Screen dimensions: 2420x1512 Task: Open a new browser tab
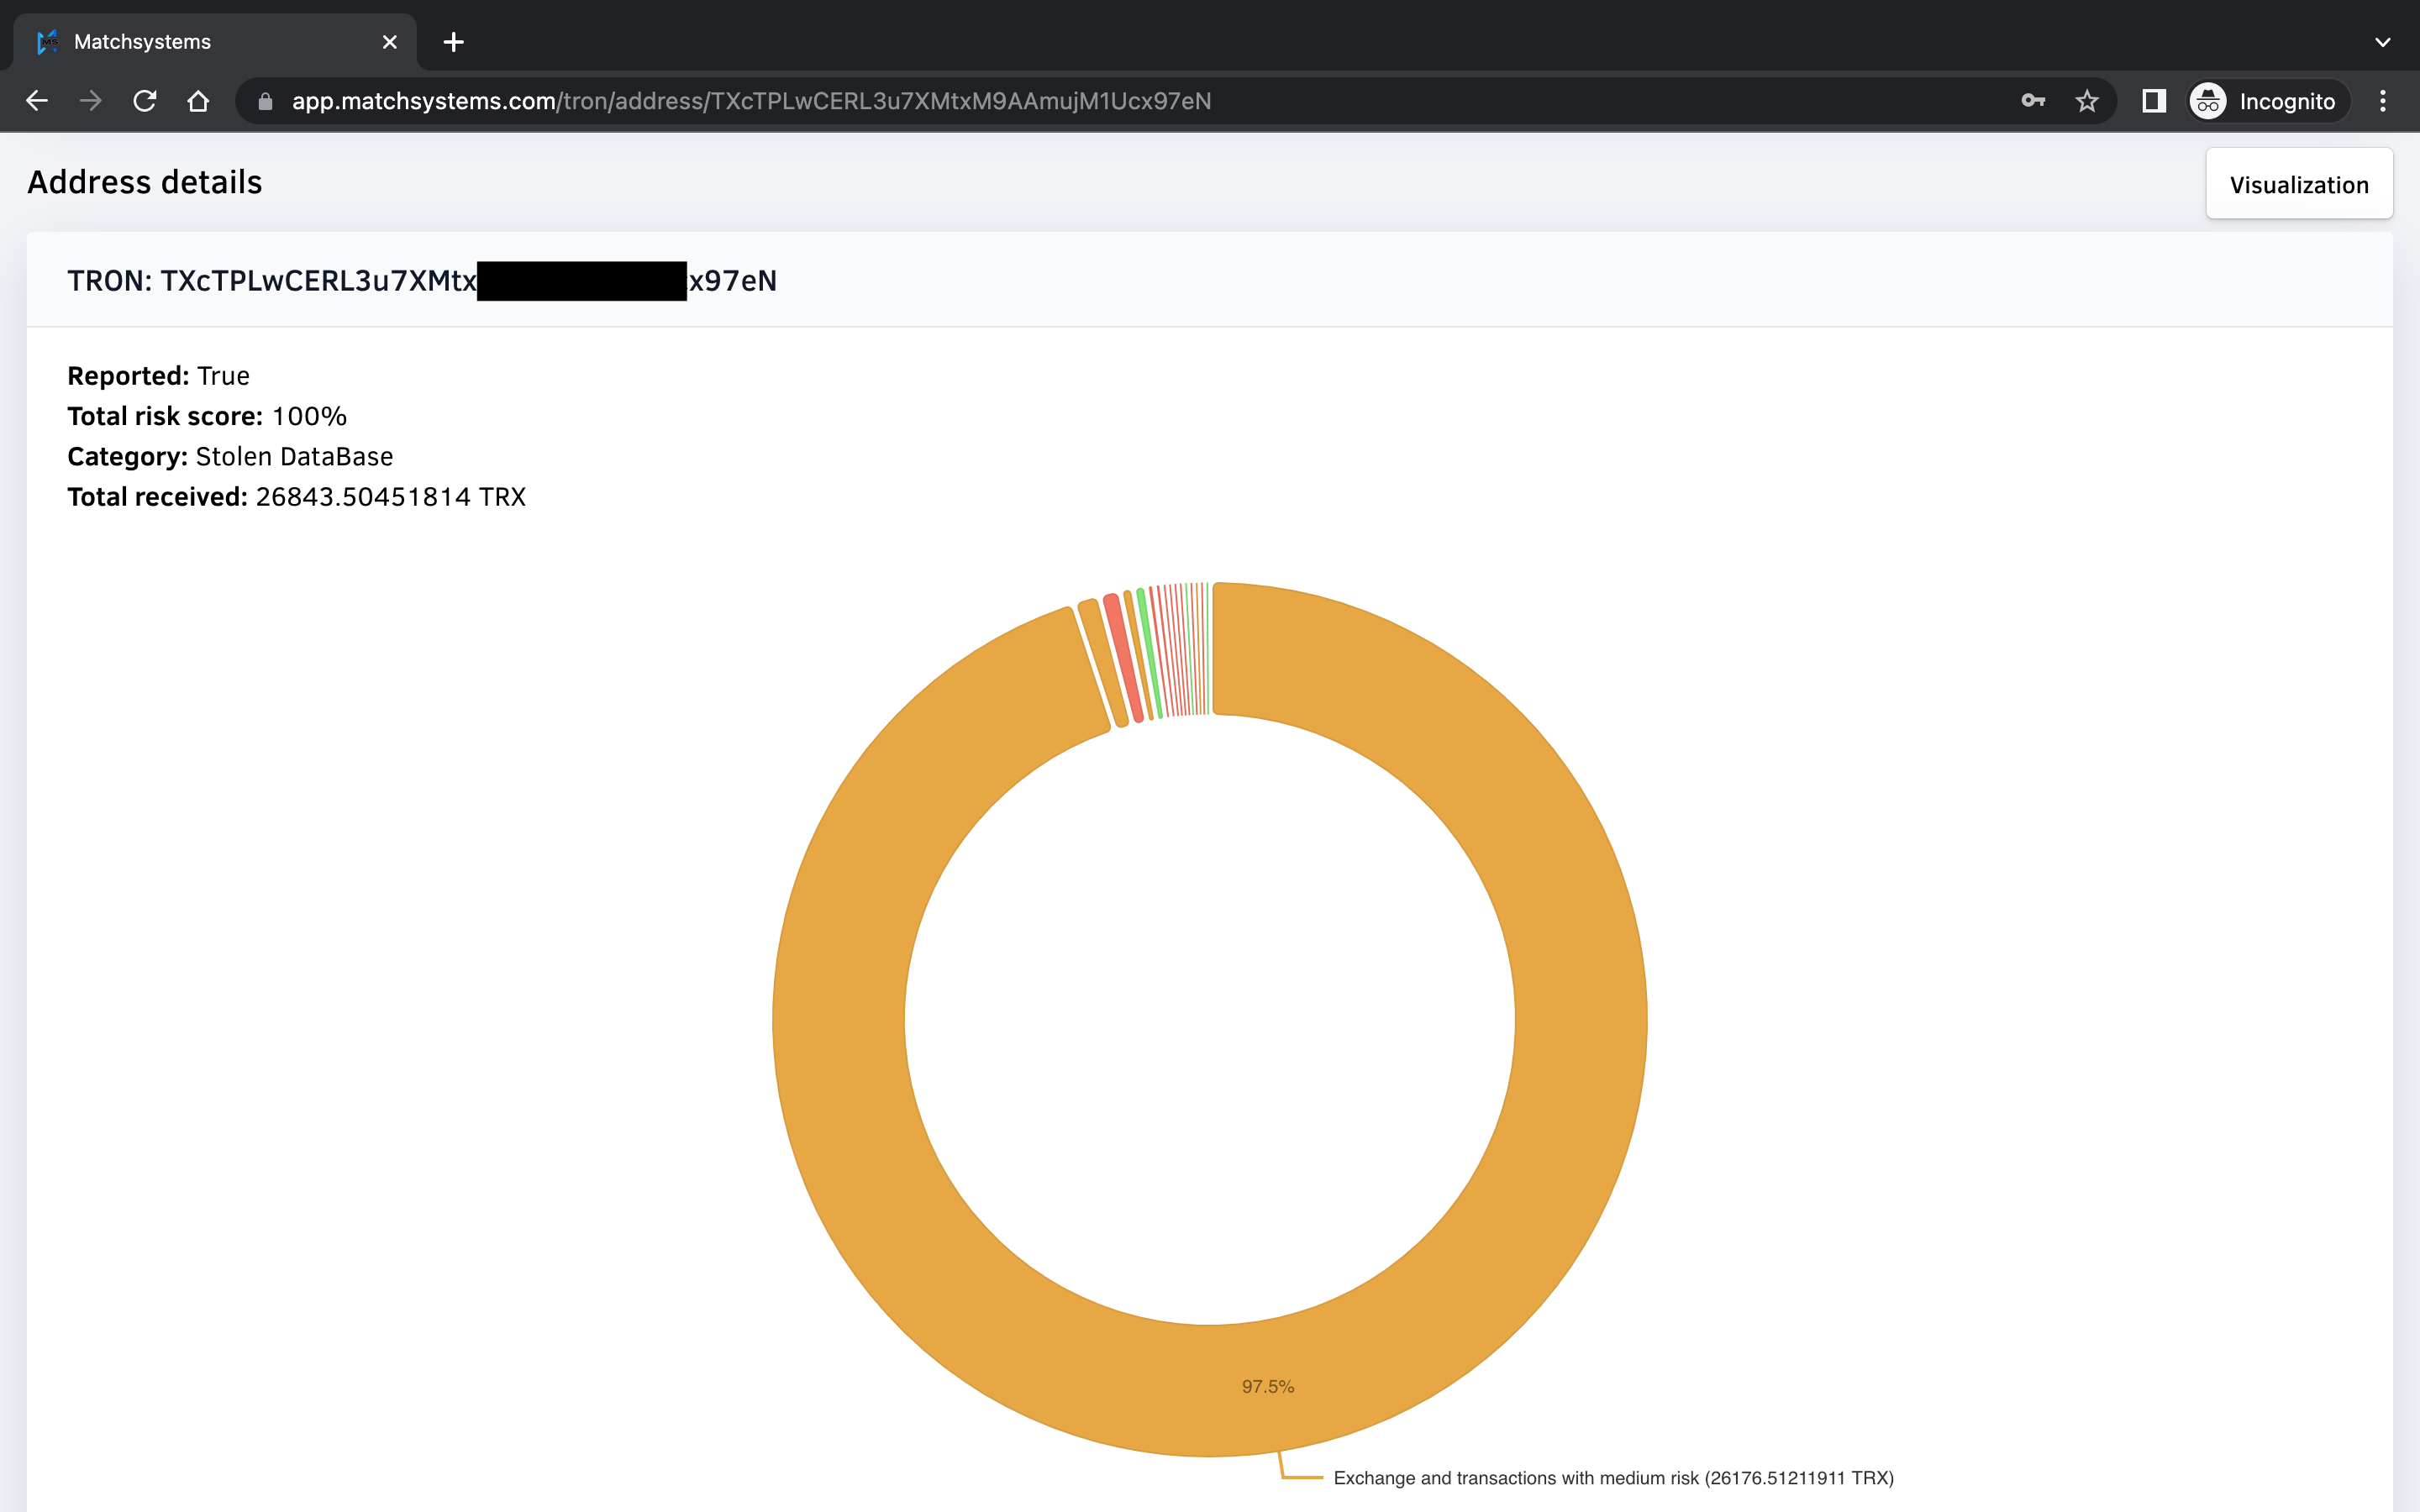pos(453,42)
